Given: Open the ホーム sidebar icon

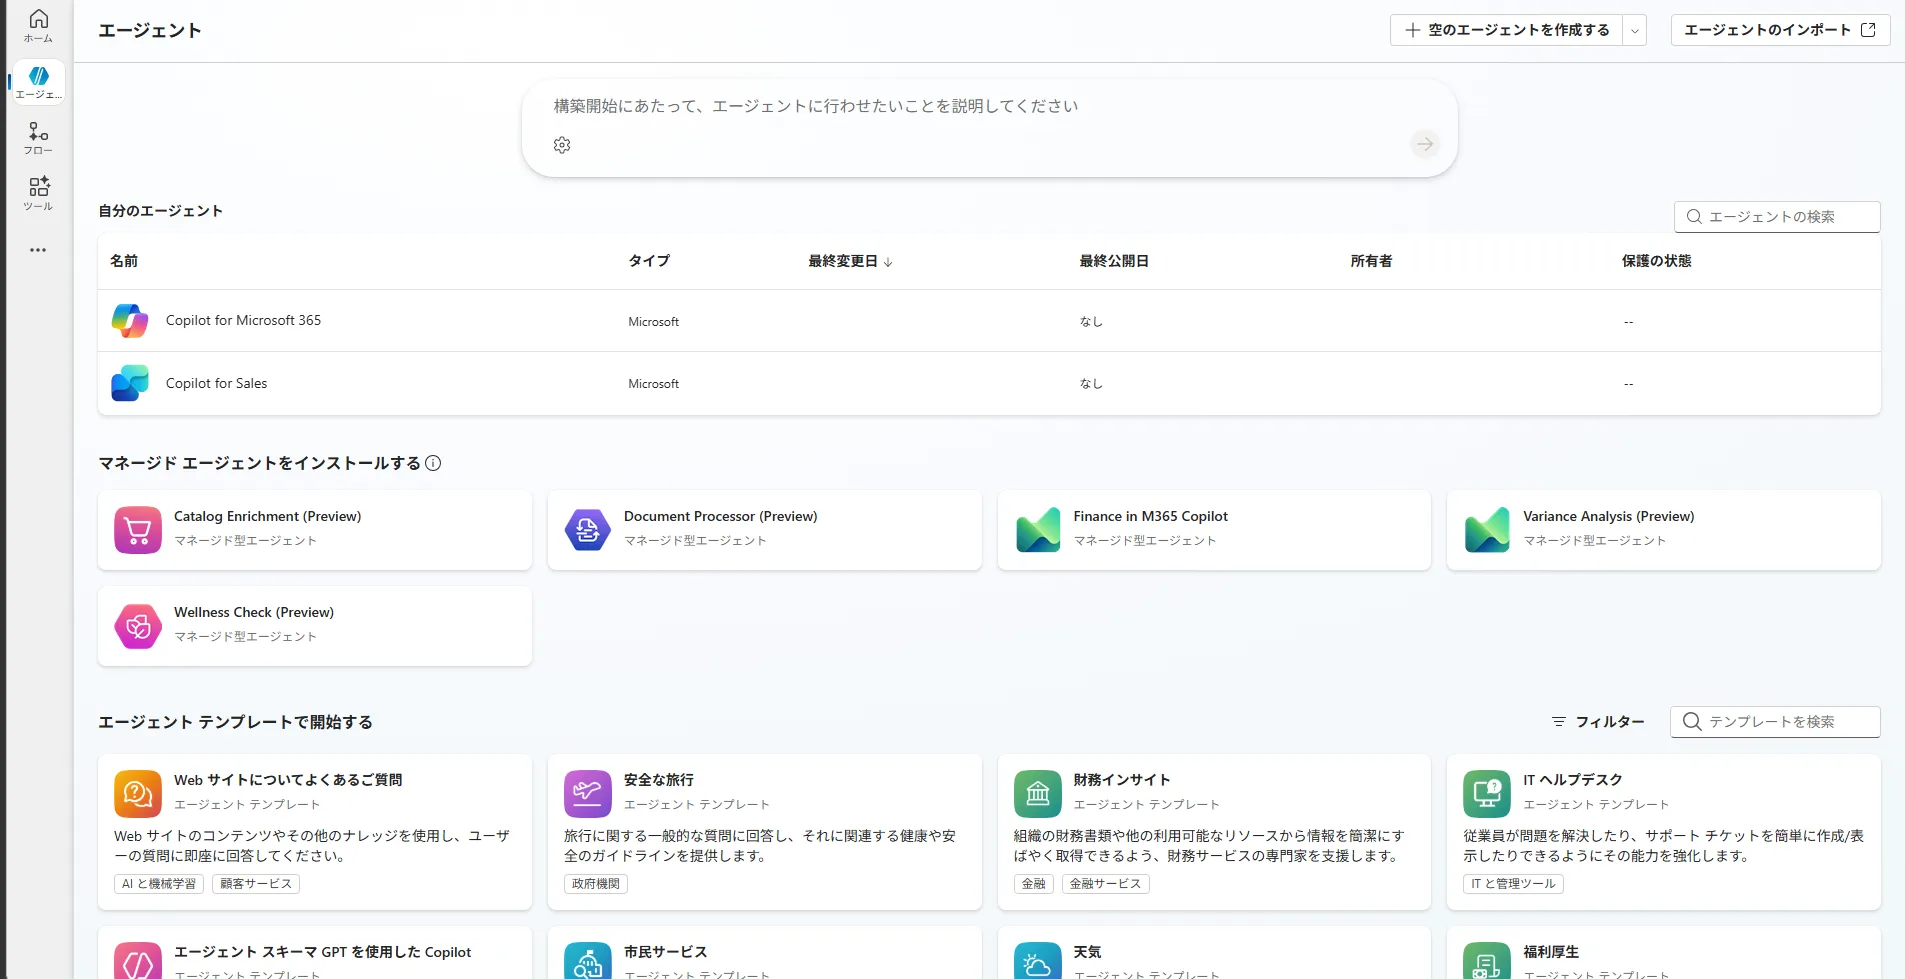Looking at the screenshot, I should pos(38,26).
